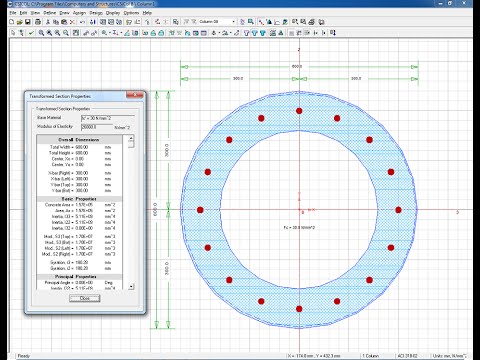The image size is (480, 360).
Task: Open the Define menu
Action: 50,13
